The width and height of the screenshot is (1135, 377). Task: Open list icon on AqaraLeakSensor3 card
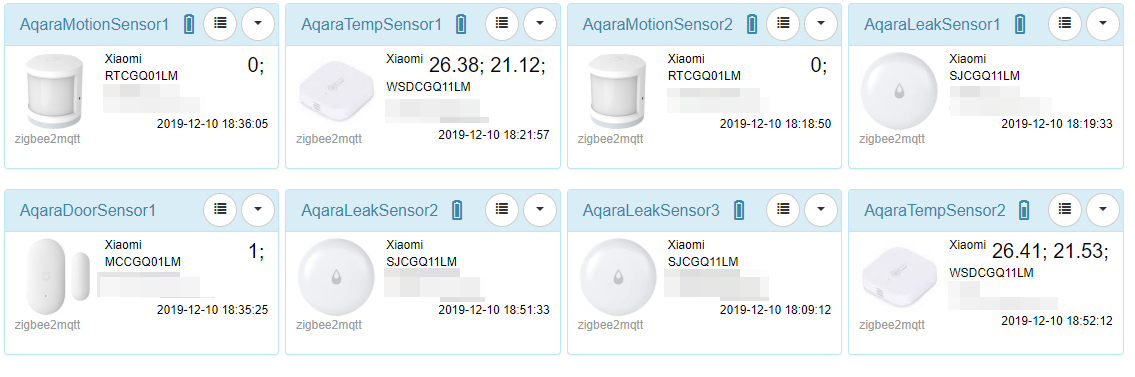pos(783,210)
